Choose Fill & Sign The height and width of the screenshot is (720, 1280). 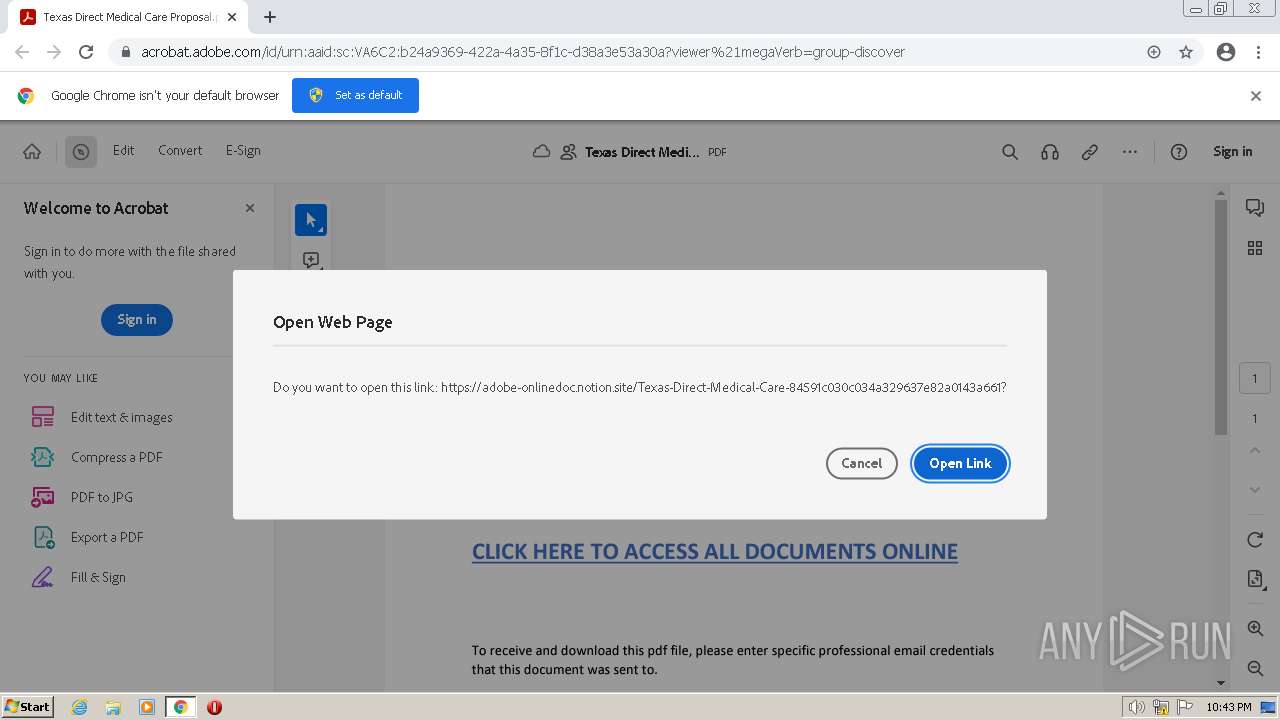tap(98, 577)
